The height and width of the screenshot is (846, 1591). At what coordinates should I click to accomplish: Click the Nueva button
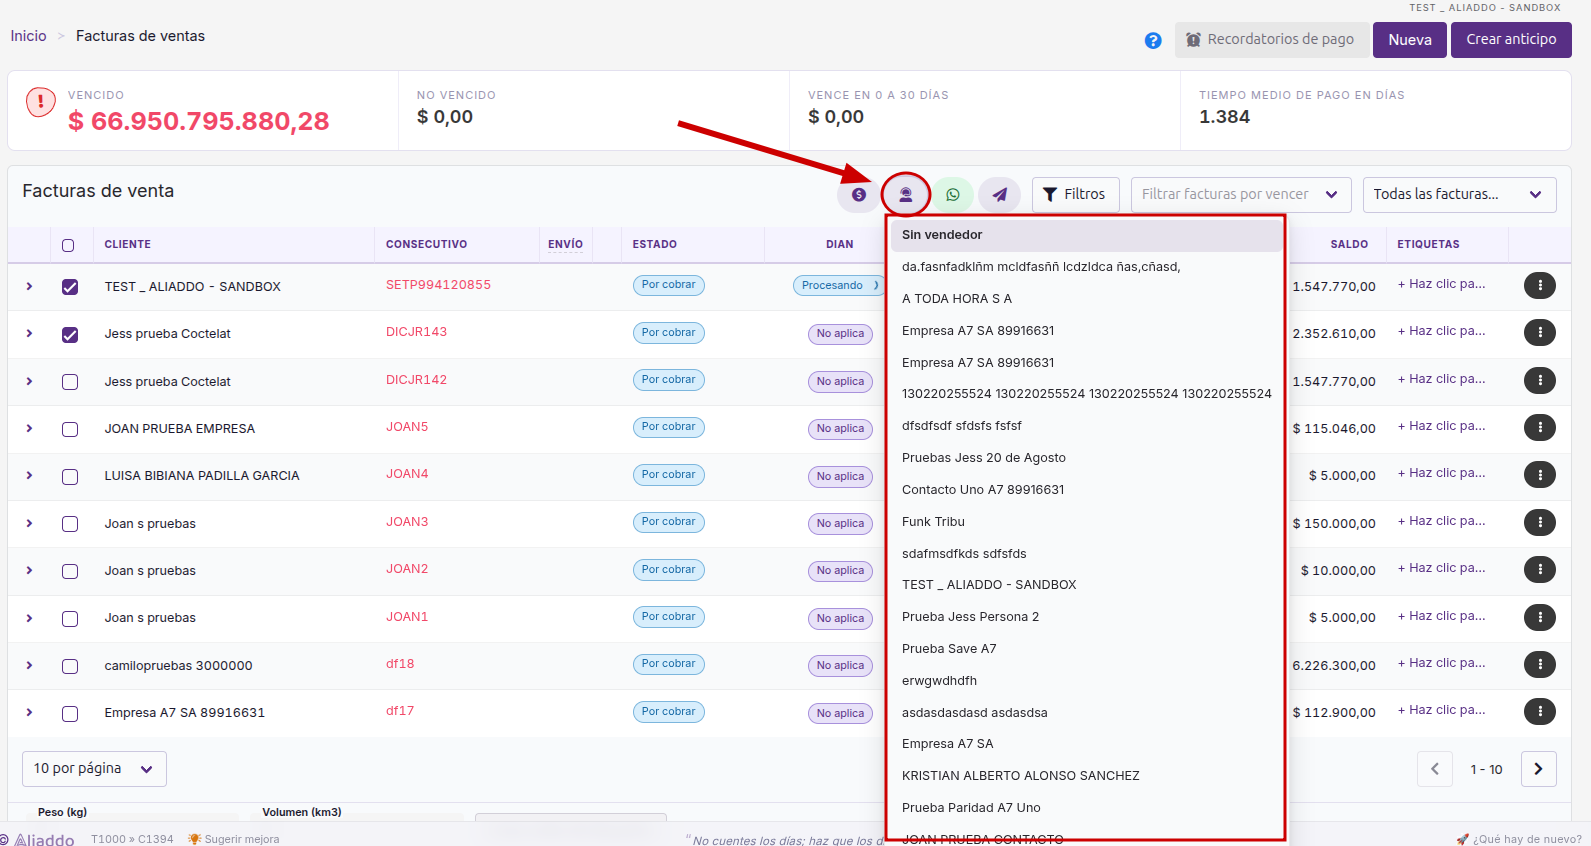(x=1409, y=40)
